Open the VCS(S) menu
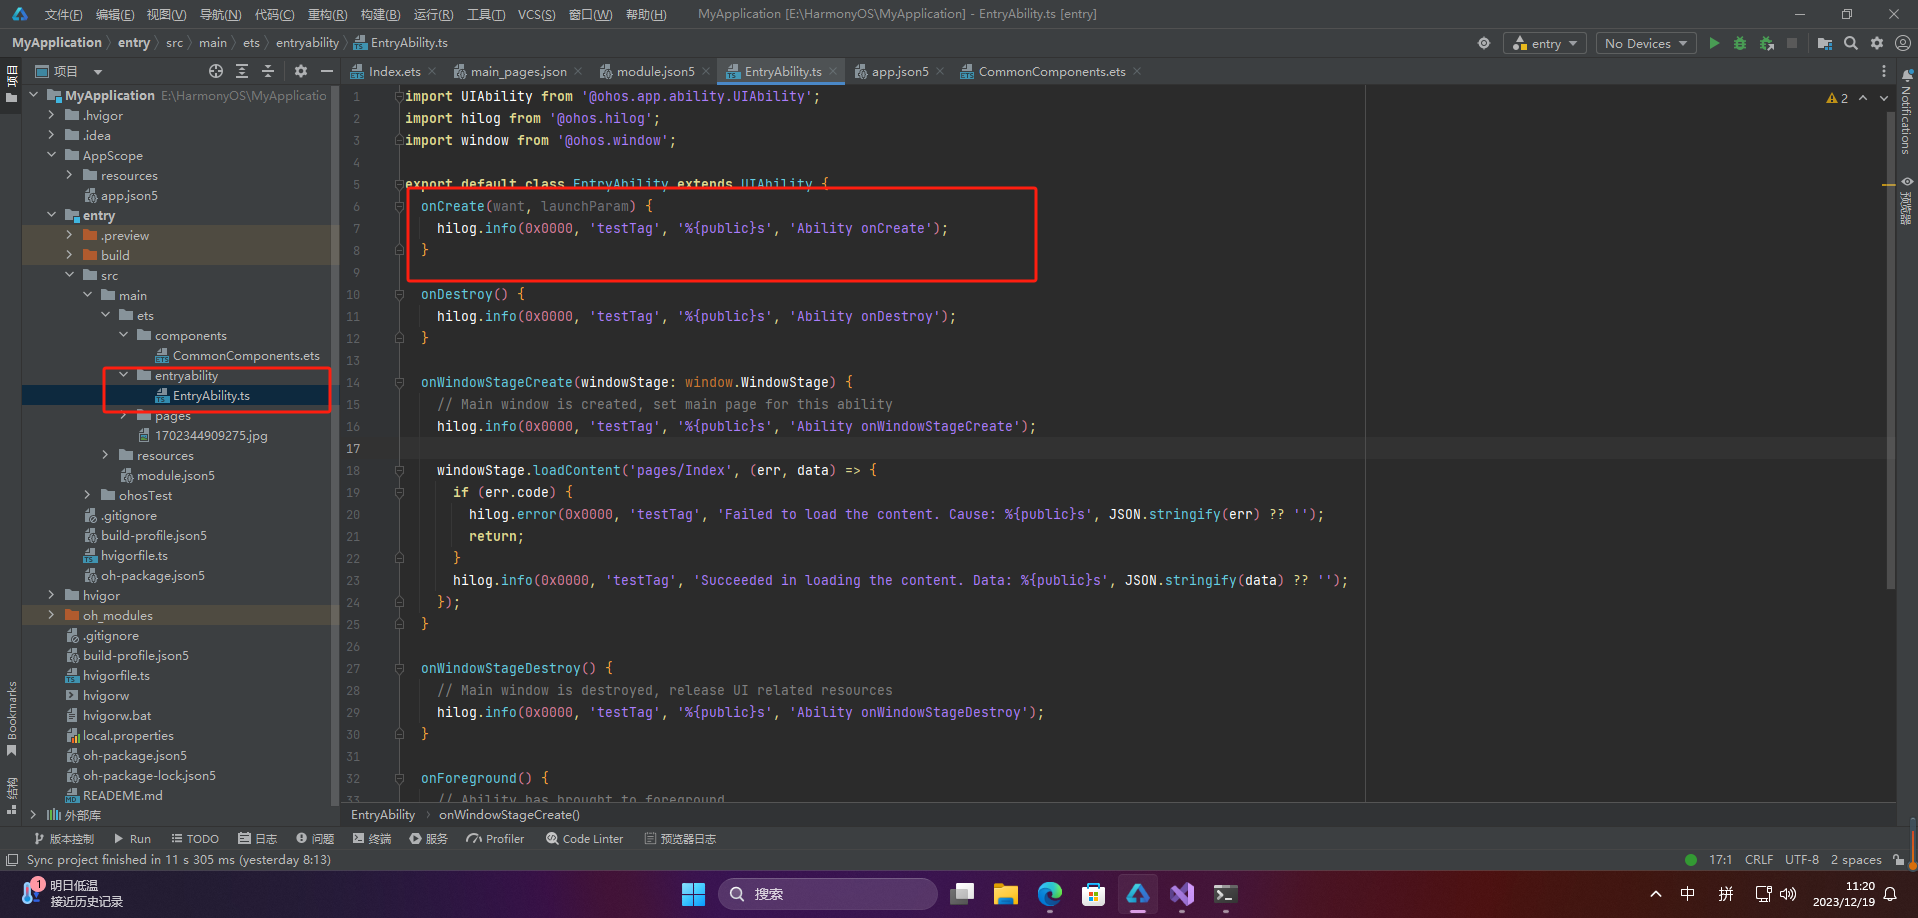Image resolution: width=1918 pixels, height=918 pixels. click(x=536, y=14)
